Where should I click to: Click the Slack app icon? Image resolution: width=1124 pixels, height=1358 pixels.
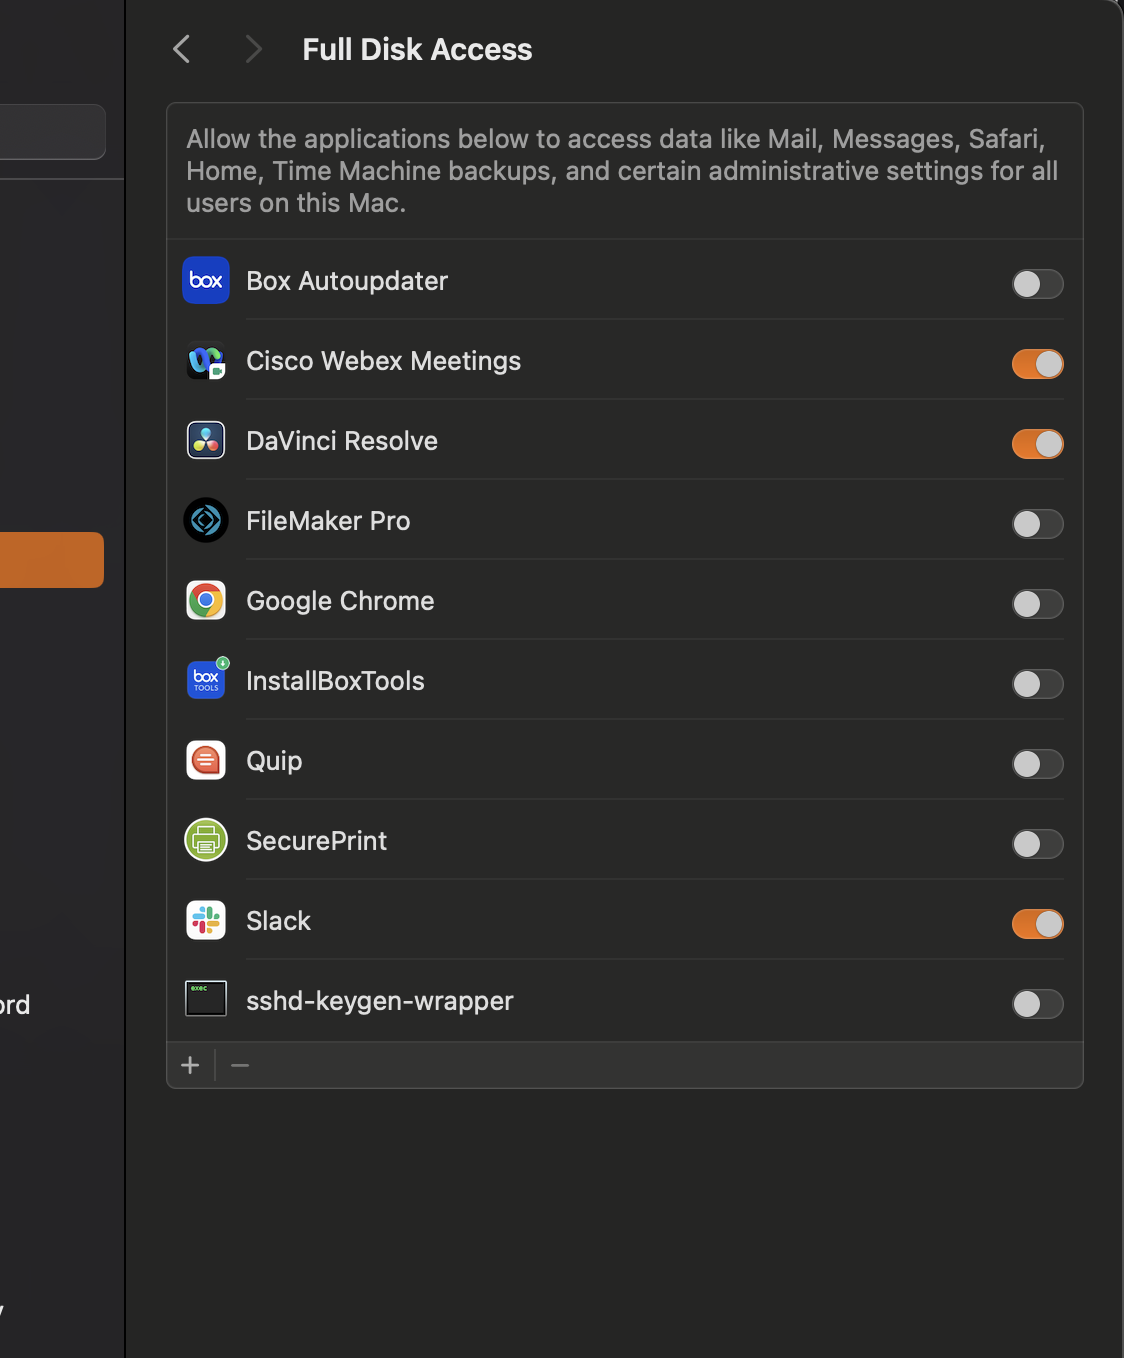[206, 921]
